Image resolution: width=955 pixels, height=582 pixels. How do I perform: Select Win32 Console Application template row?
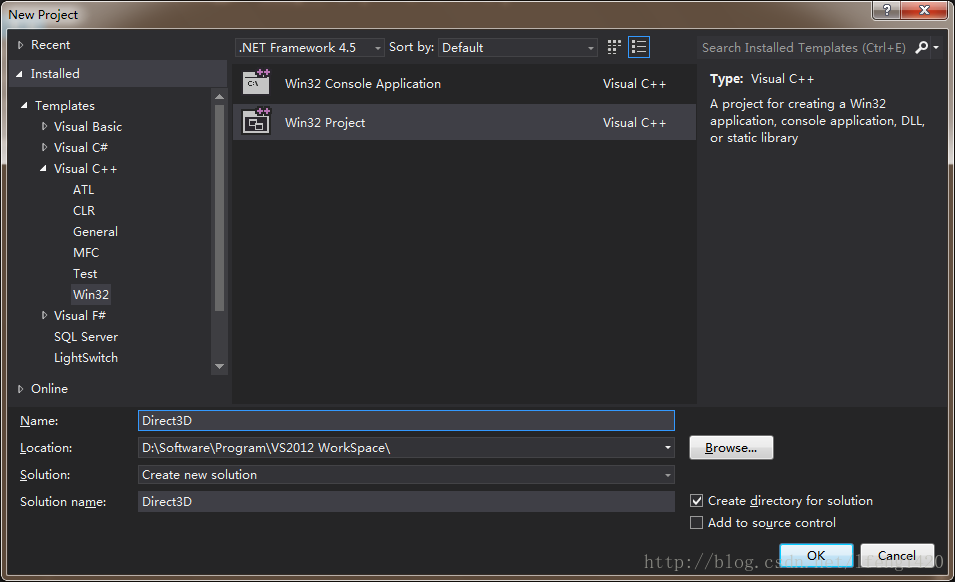[464, 83]
